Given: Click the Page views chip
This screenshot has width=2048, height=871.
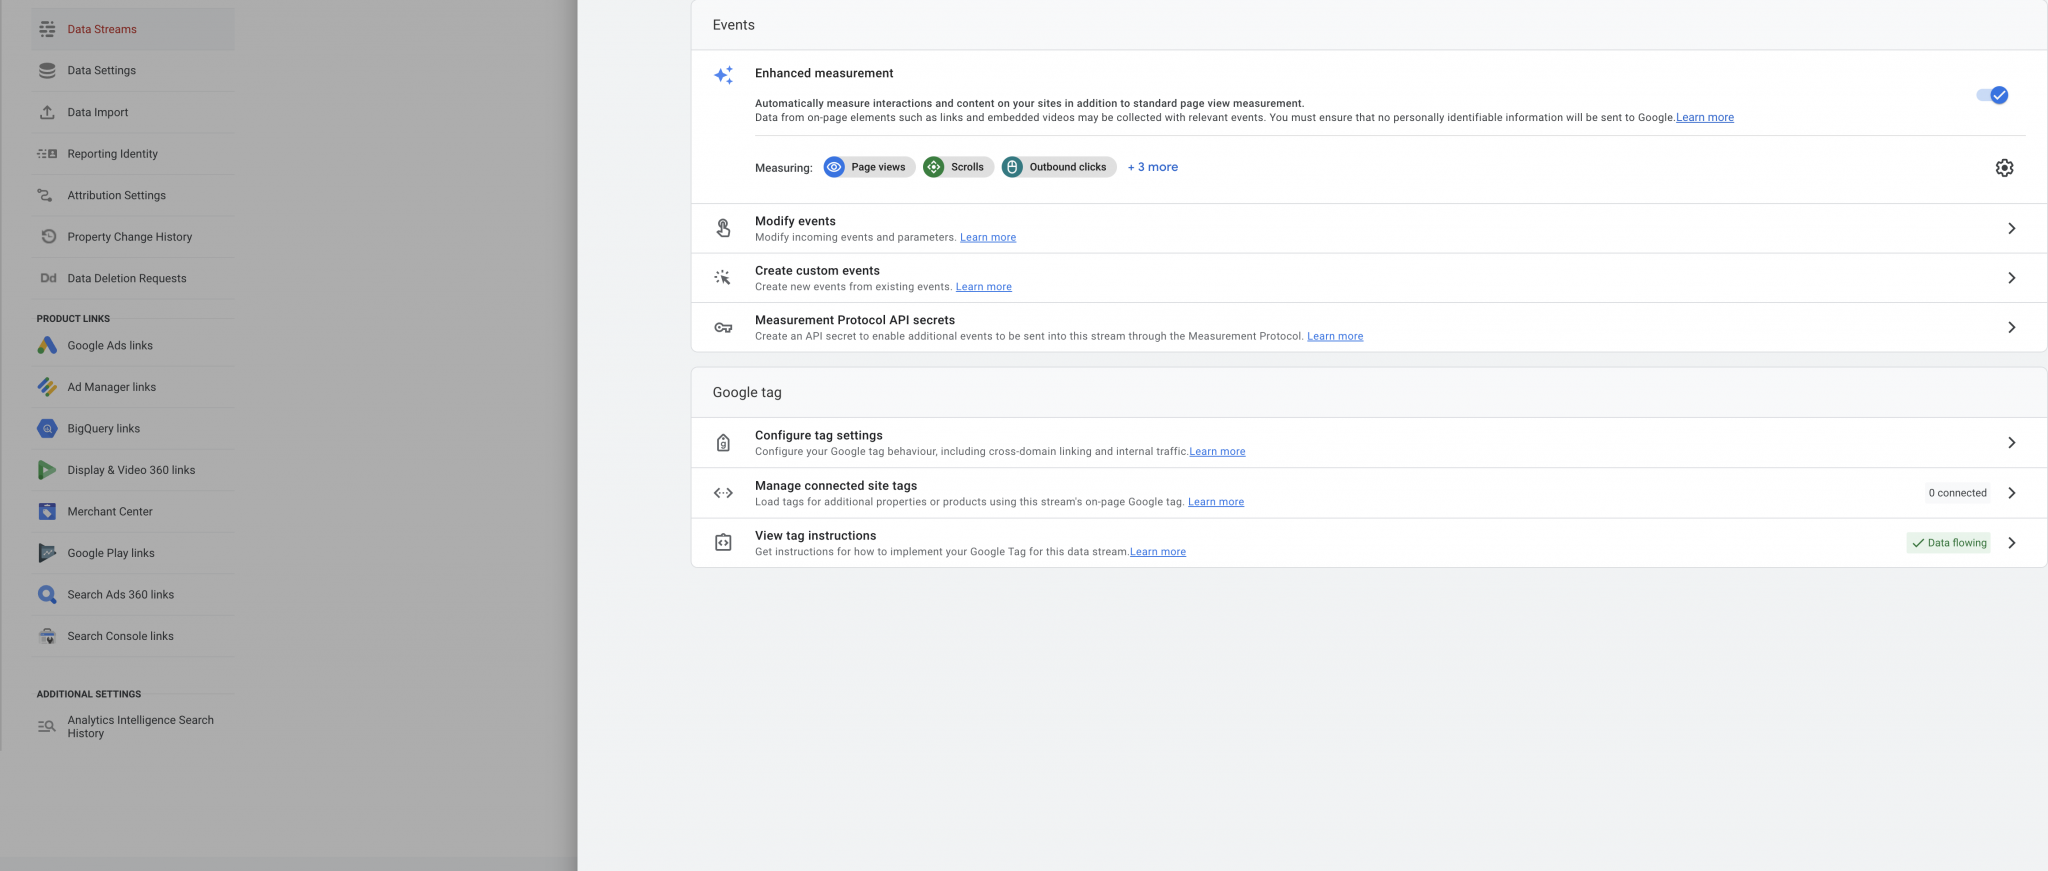Looking at the screenshot, I should click(869, 167).
